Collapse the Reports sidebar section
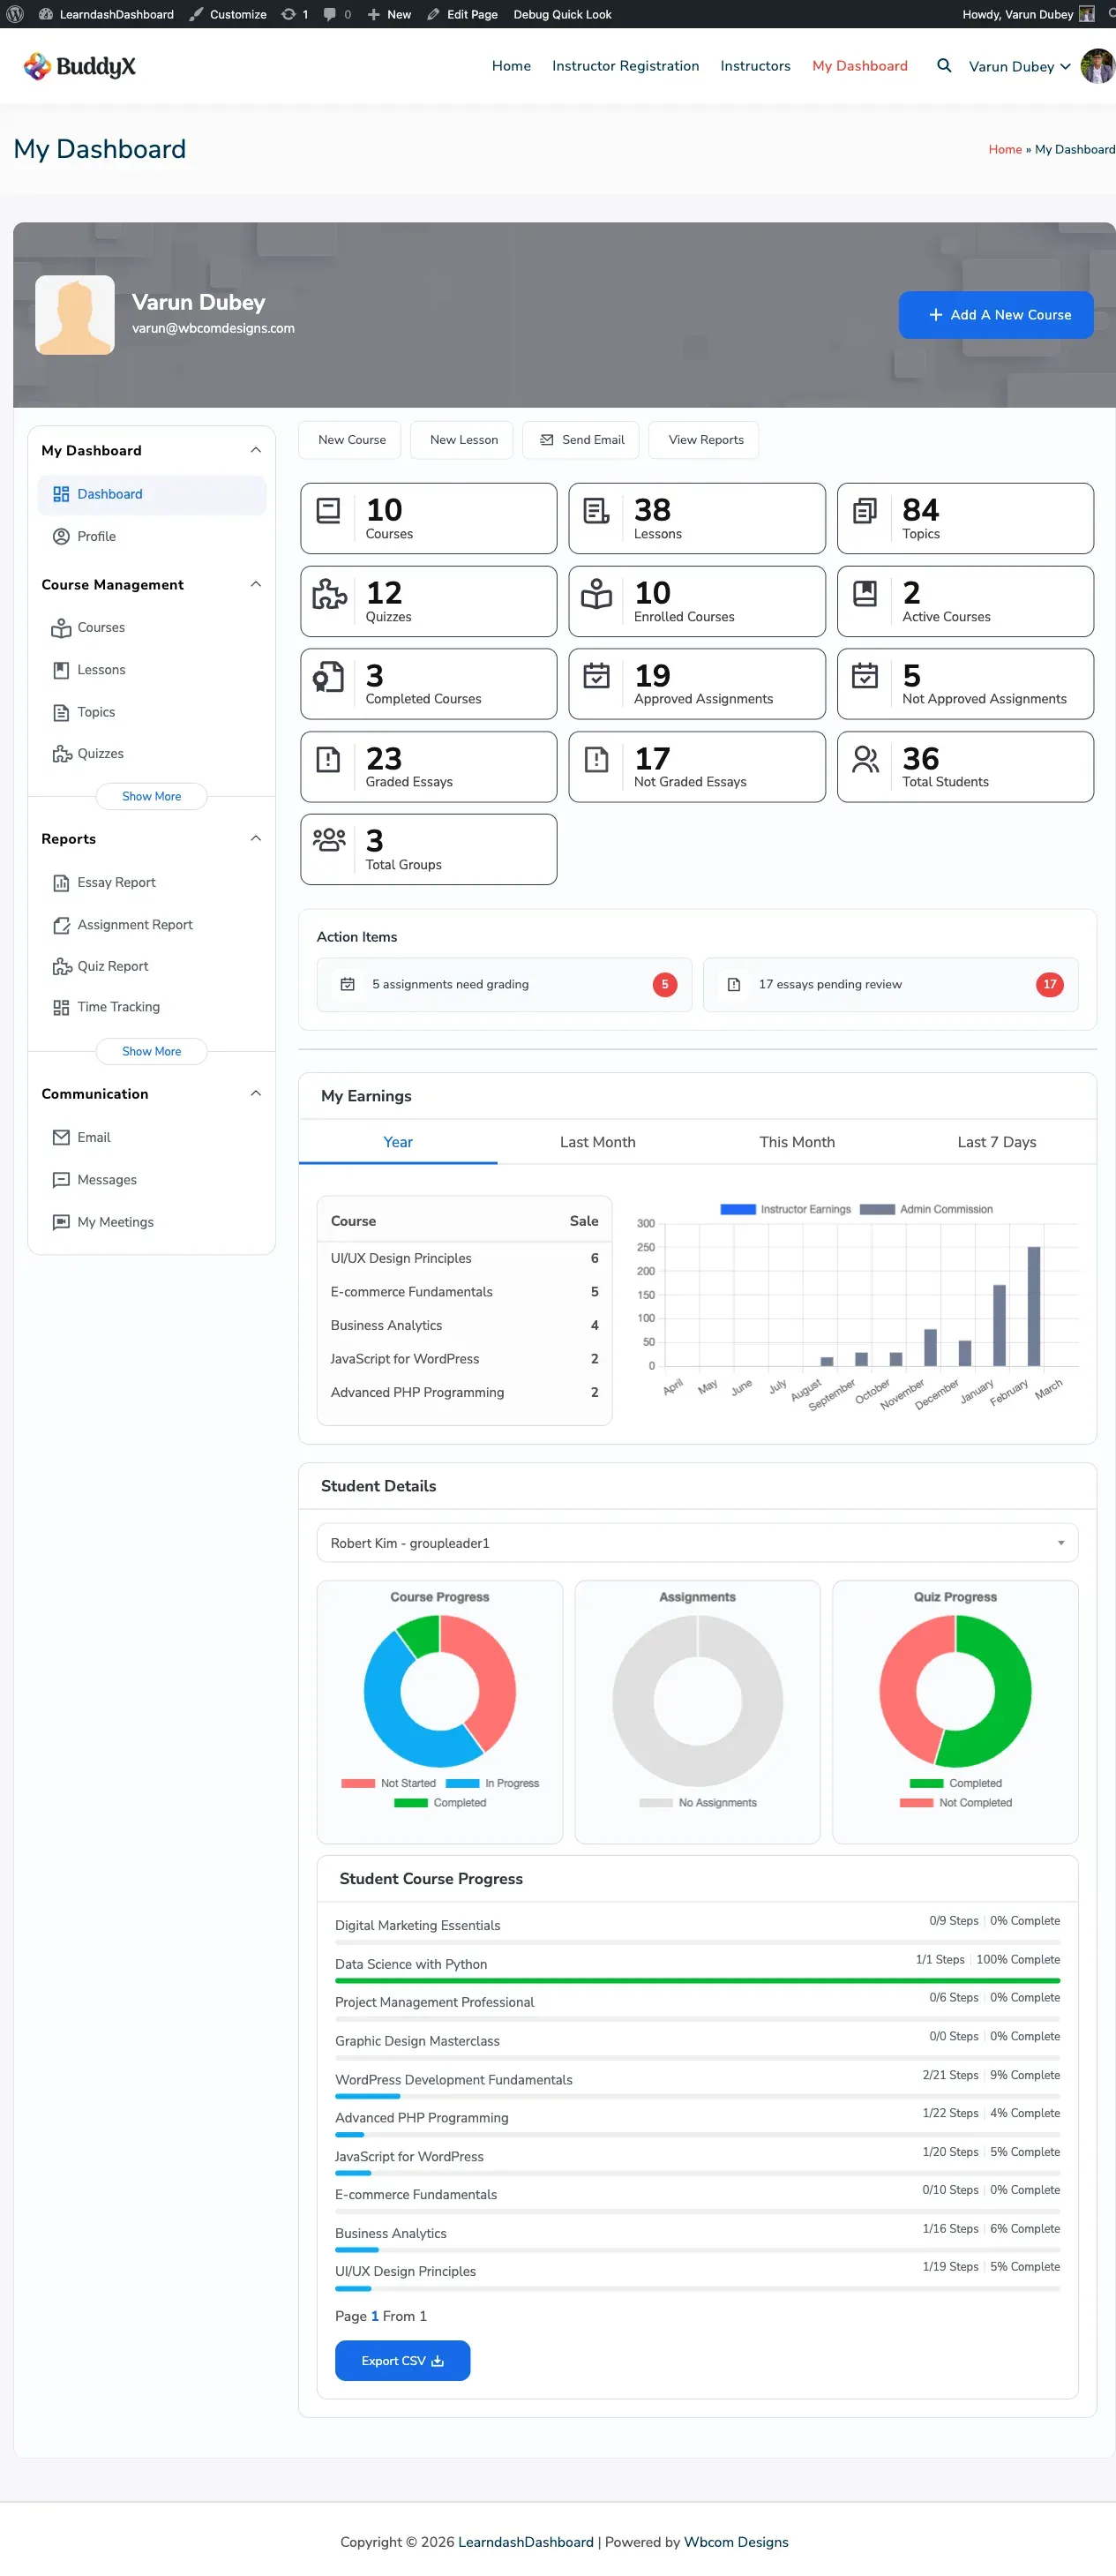This screenshot has width=1116, height=2576. point(255,838)
